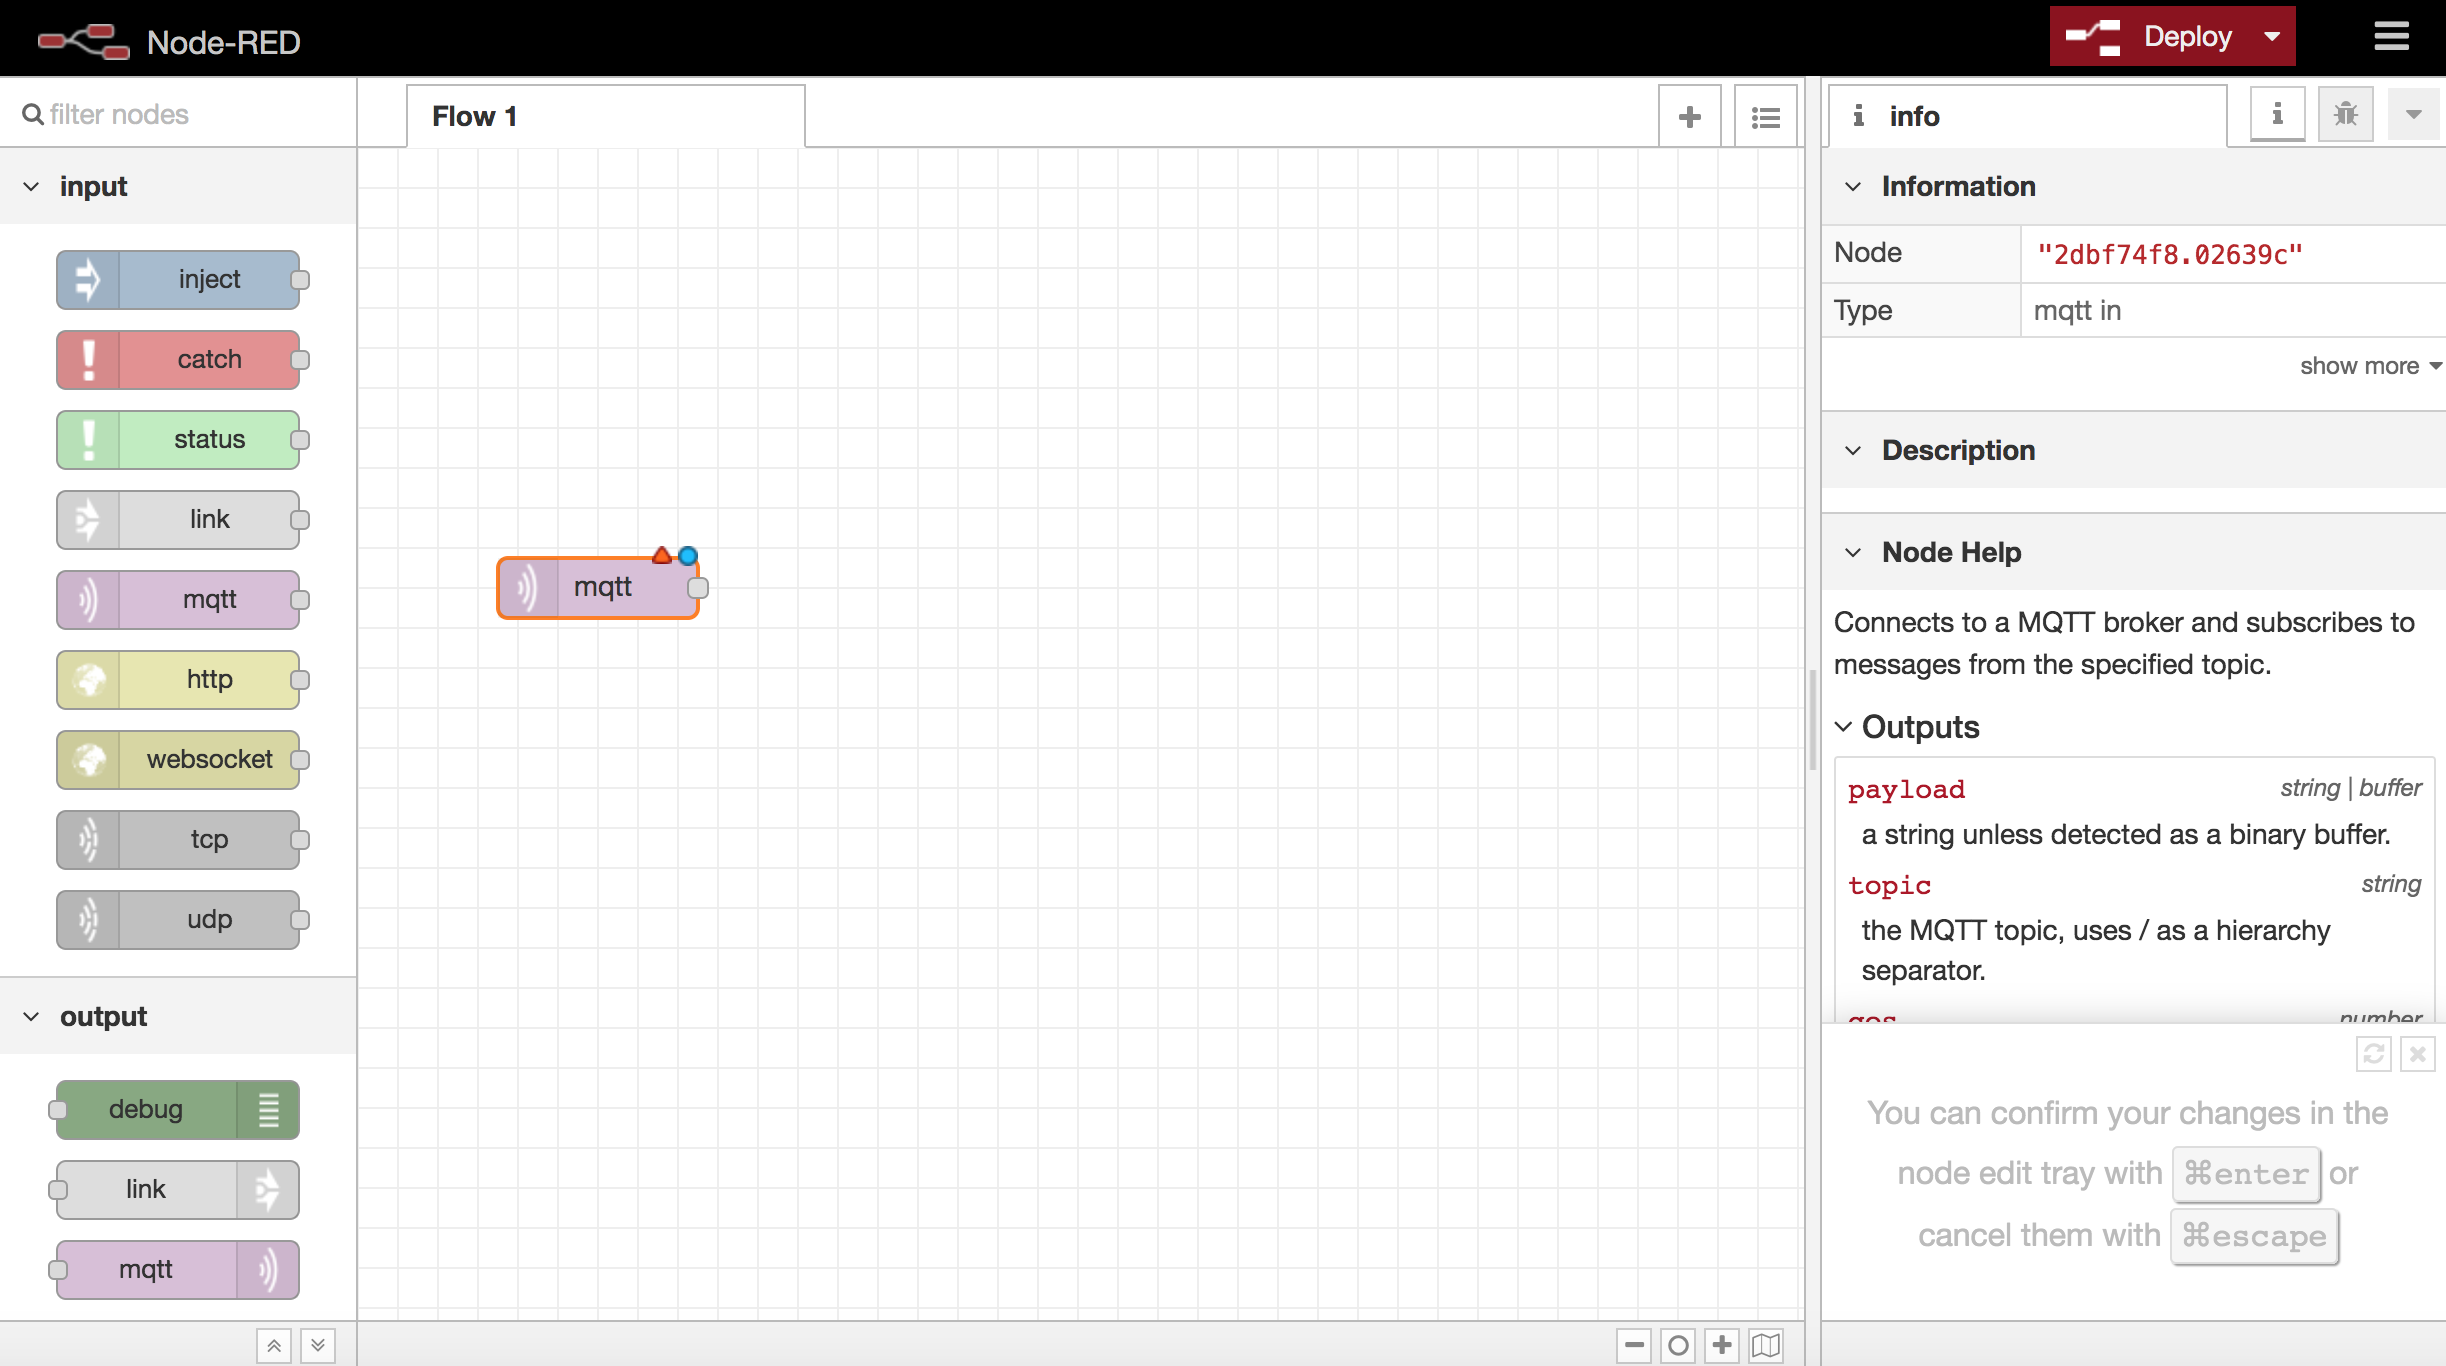Open Deploy options dropdown arrow
Image resolution: width=2446 pixels, height=1366 pixels.
point(2272,37)
